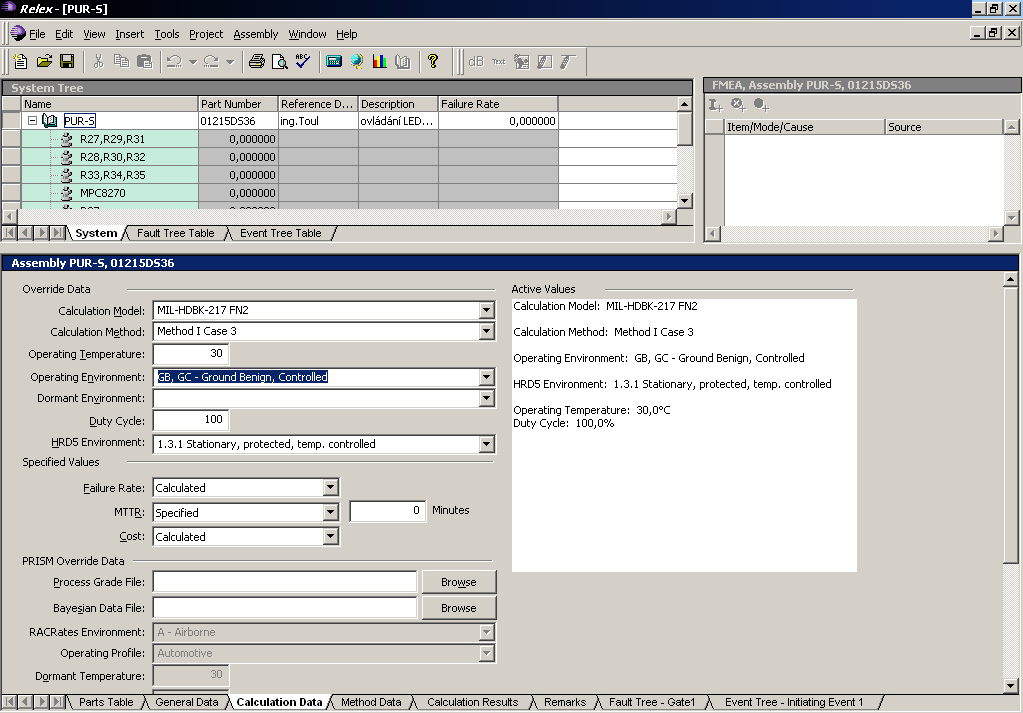Open the HRD5 Environment dropdown

[486, 444]
